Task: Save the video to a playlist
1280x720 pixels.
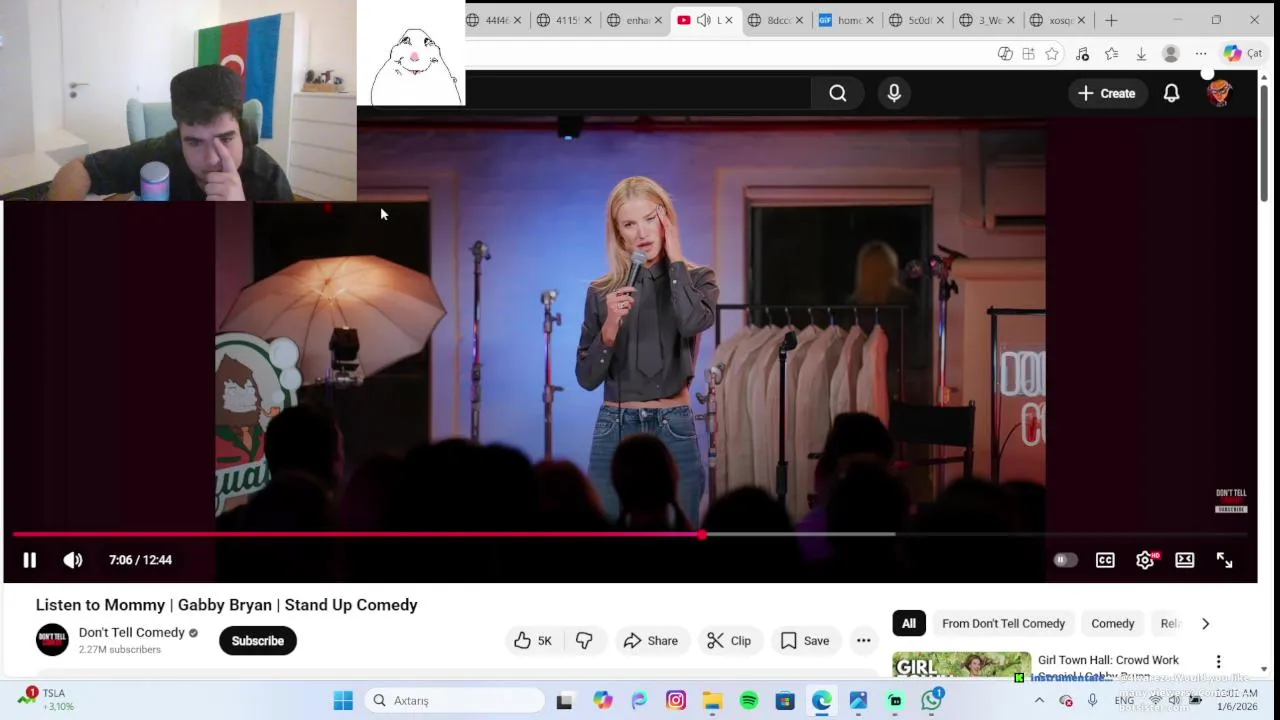Action: [804, 641]
